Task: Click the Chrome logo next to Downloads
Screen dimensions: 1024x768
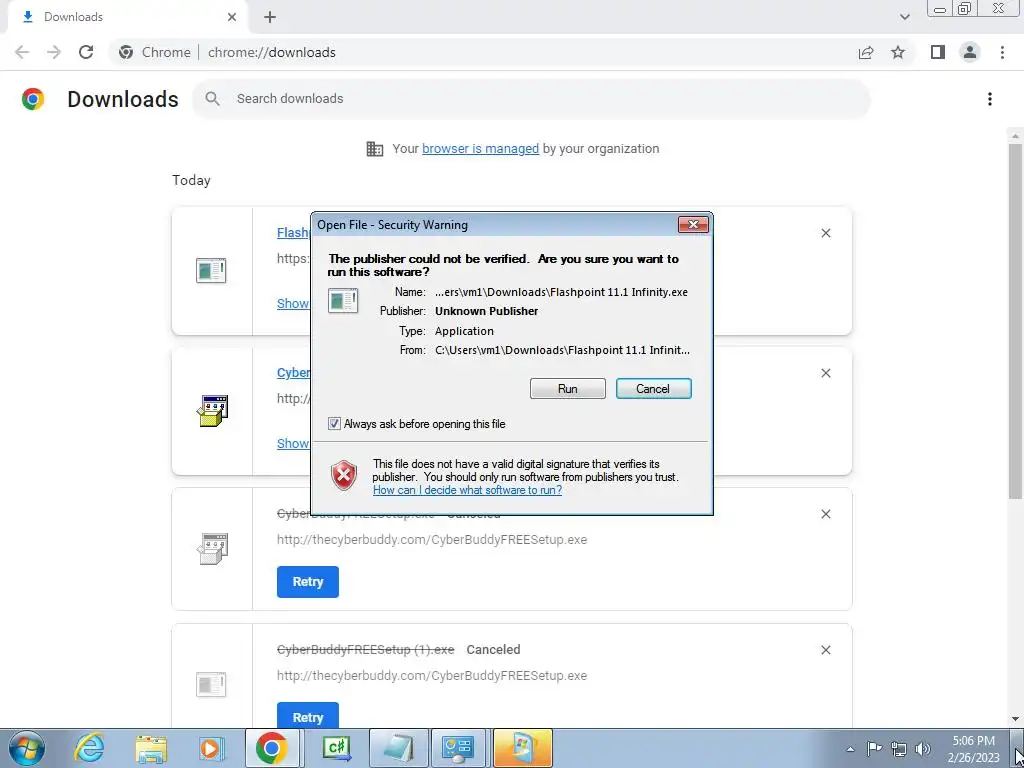Action: tap(33, 99)
